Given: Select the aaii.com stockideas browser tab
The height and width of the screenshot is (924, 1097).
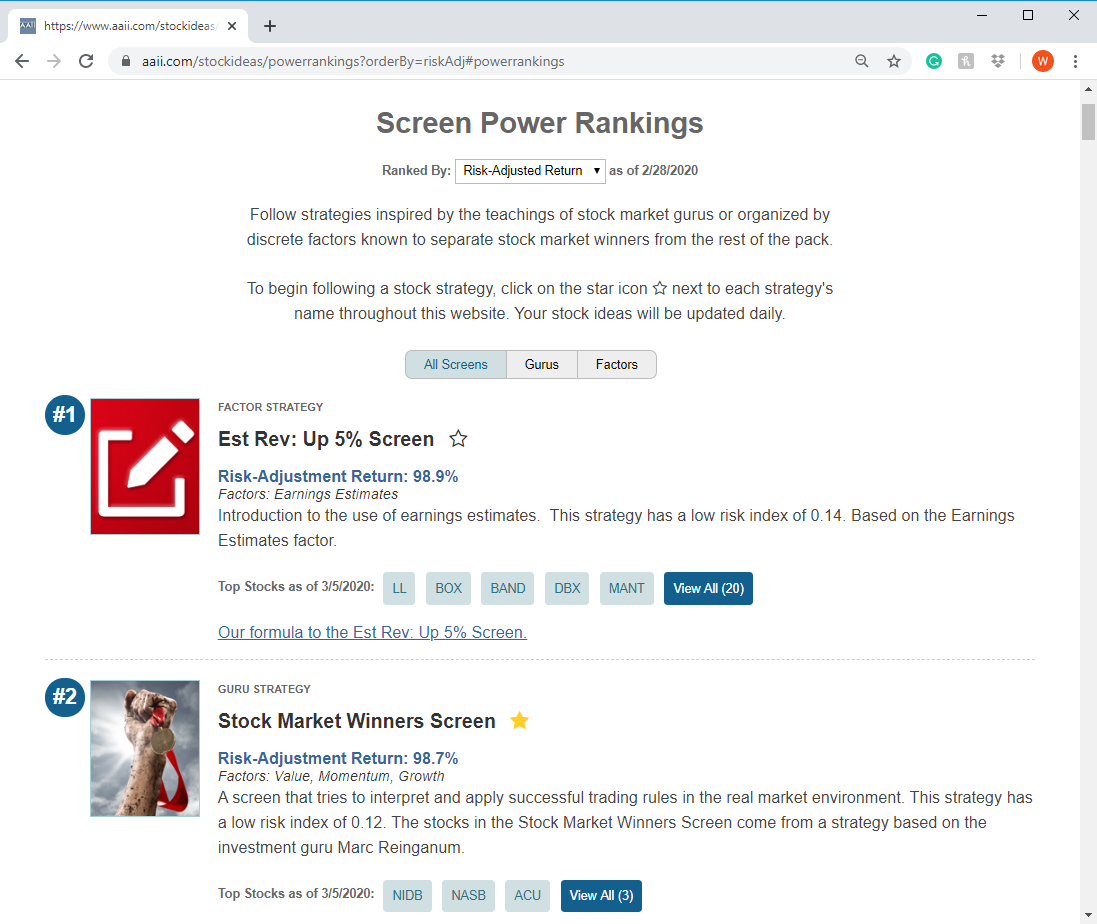Looking at the screenshot, I should click(129, 26).
